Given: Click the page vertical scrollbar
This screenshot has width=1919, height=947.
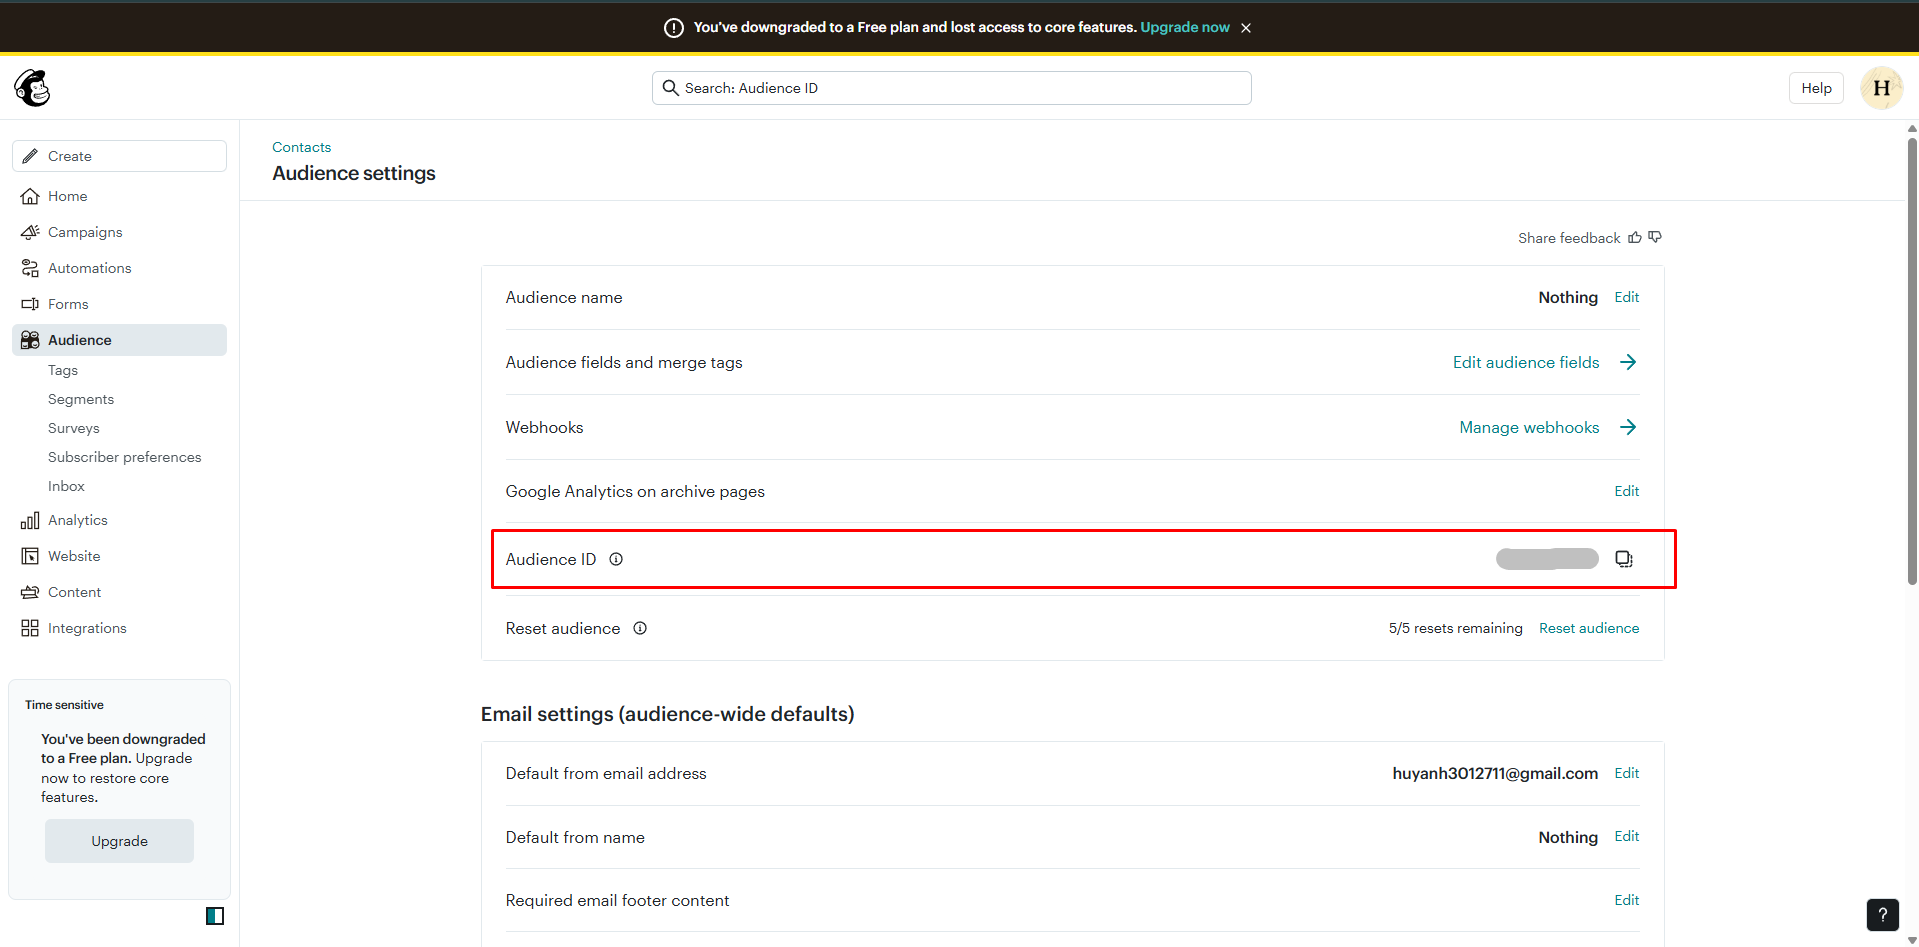Looking at the screenshot, I should point(1912,360).
